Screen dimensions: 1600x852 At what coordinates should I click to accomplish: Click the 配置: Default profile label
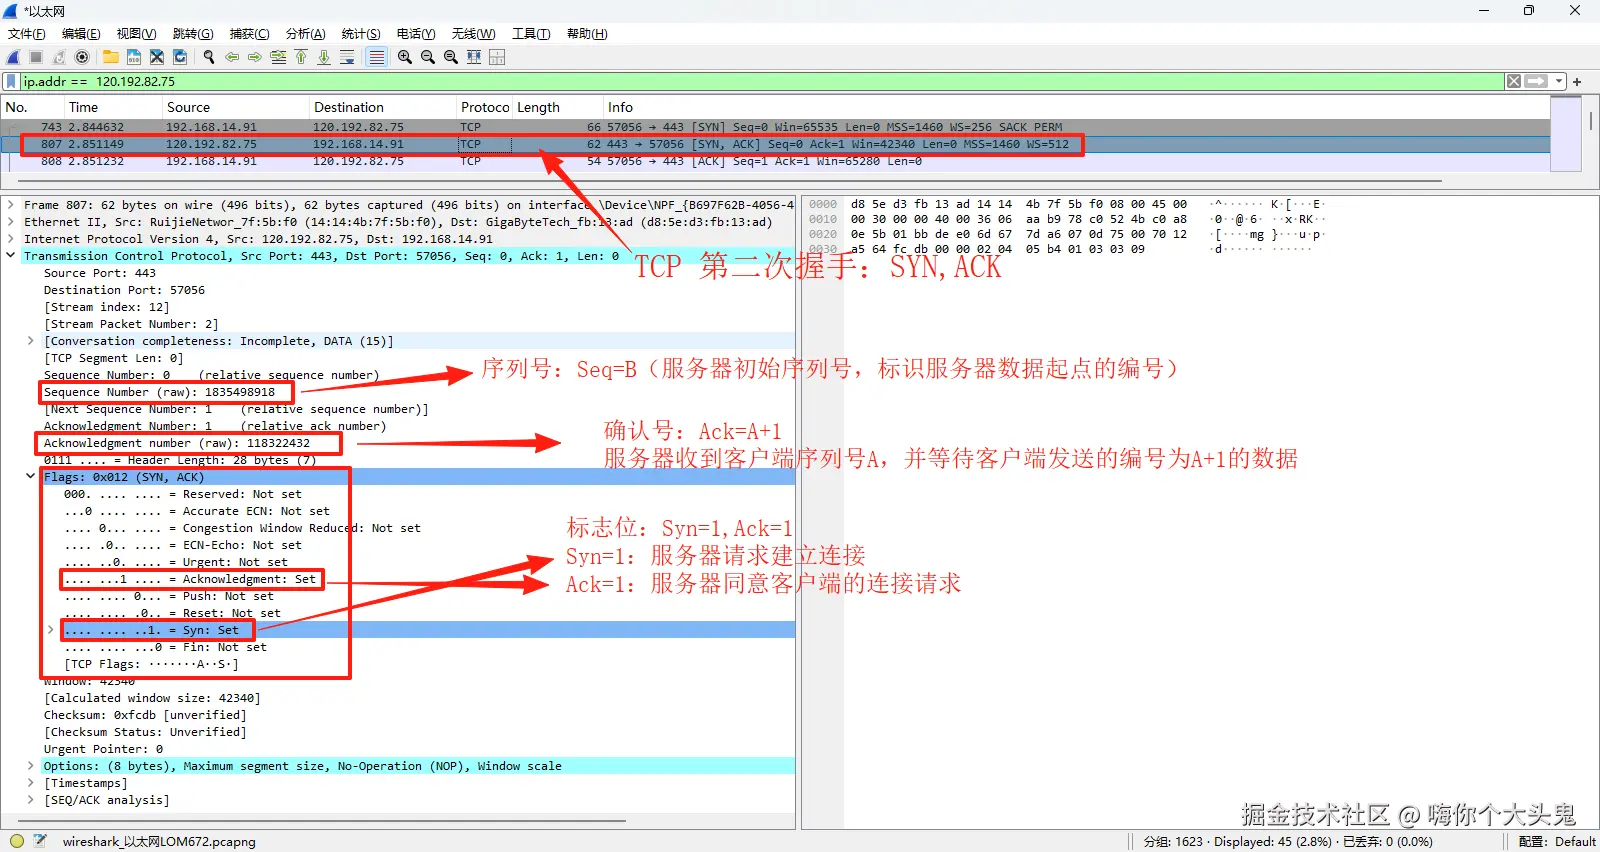(x=1557, y=842)
